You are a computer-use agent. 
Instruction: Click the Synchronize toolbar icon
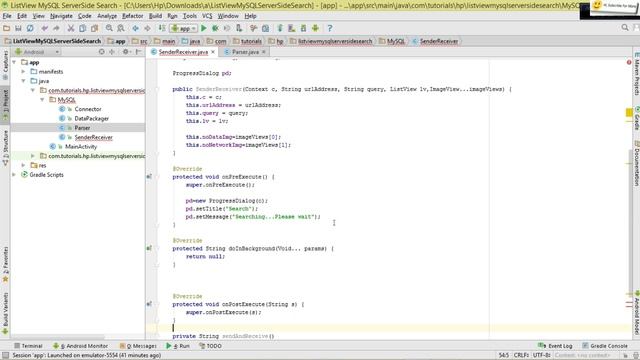click(x=30, y=28)
